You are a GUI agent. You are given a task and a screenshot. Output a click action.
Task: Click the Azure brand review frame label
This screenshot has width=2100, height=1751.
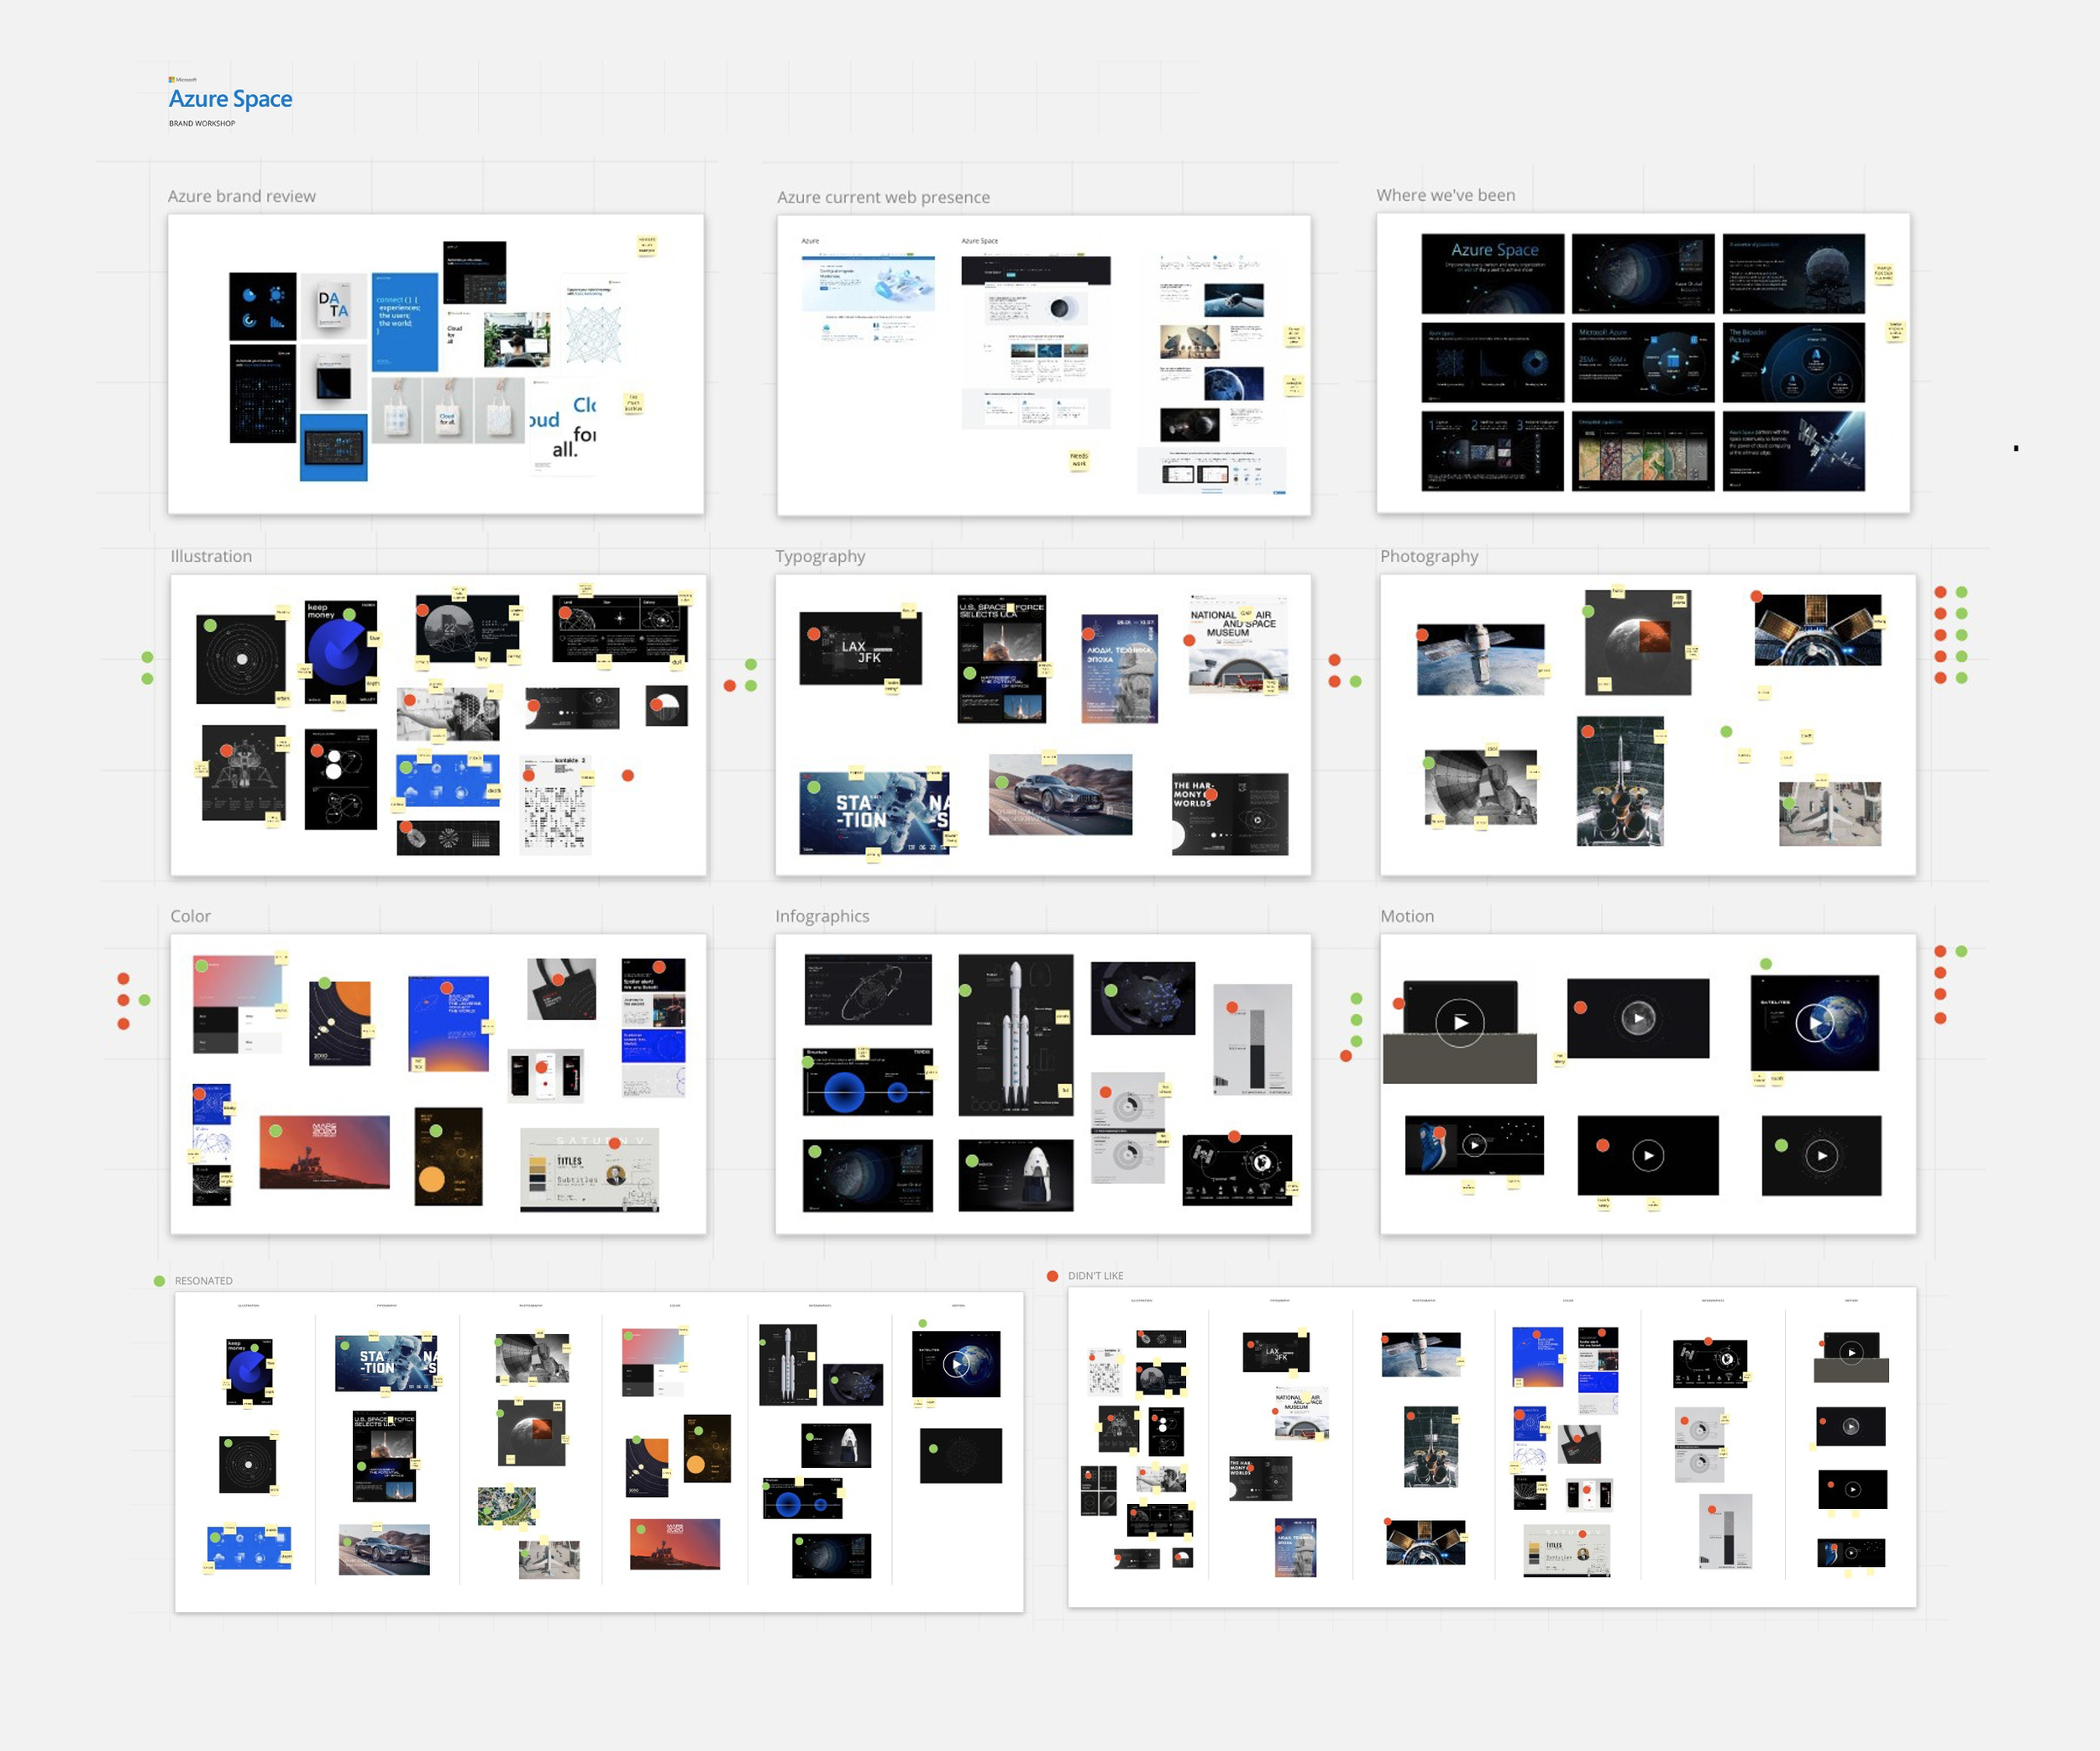242,196
